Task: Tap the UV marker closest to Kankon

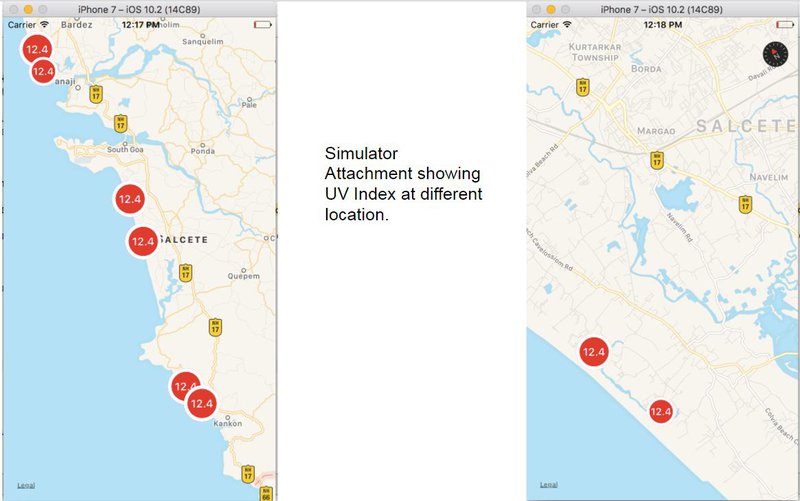Action: [202, 403]
